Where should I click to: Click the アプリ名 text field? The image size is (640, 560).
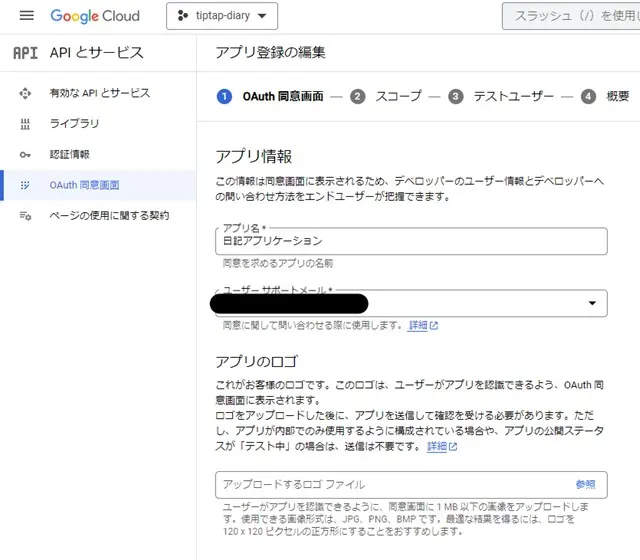[x=411, y=241]
